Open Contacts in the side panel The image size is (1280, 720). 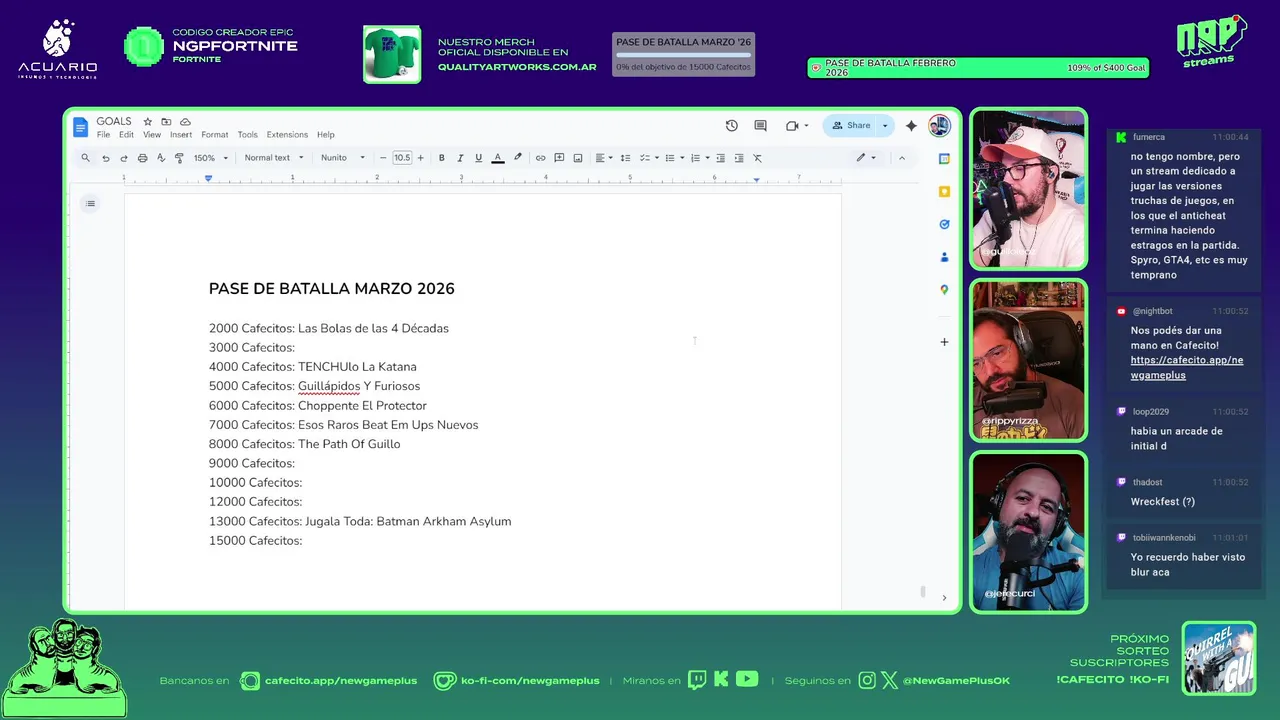(944, 257)
